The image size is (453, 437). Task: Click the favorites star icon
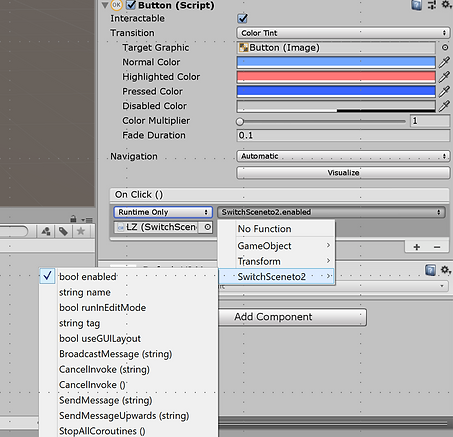pos(81,231)
